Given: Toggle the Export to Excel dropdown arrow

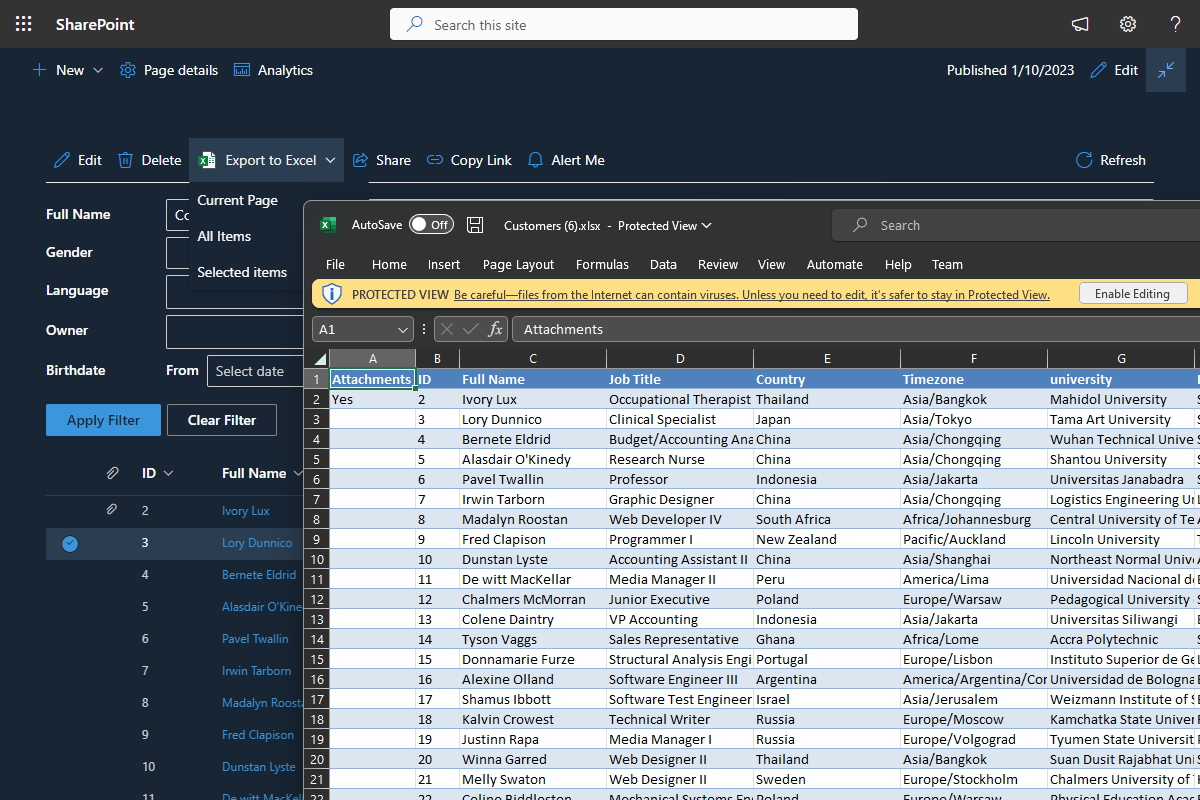Looking at the screenshot, I should [x=331, y=160].
